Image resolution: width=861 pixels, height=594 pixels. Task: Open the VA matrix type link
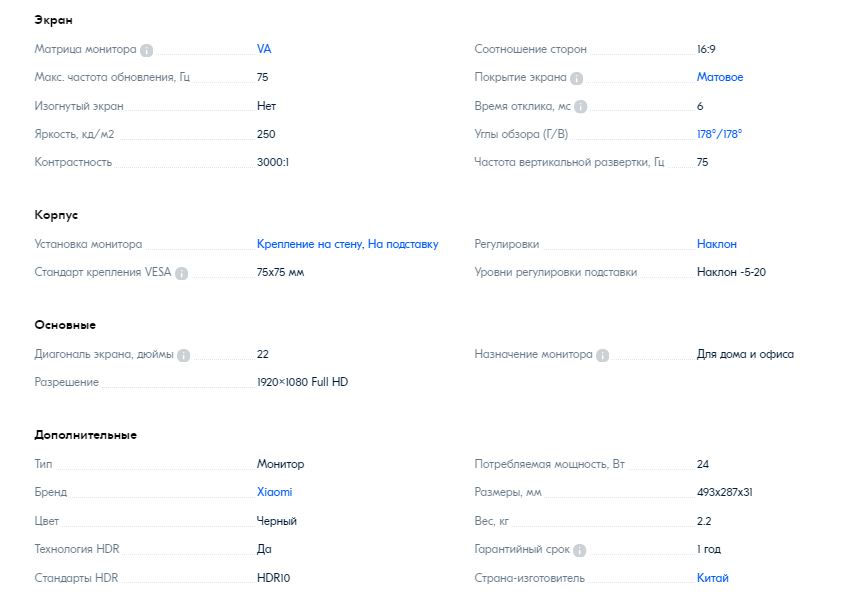point(264,49)
